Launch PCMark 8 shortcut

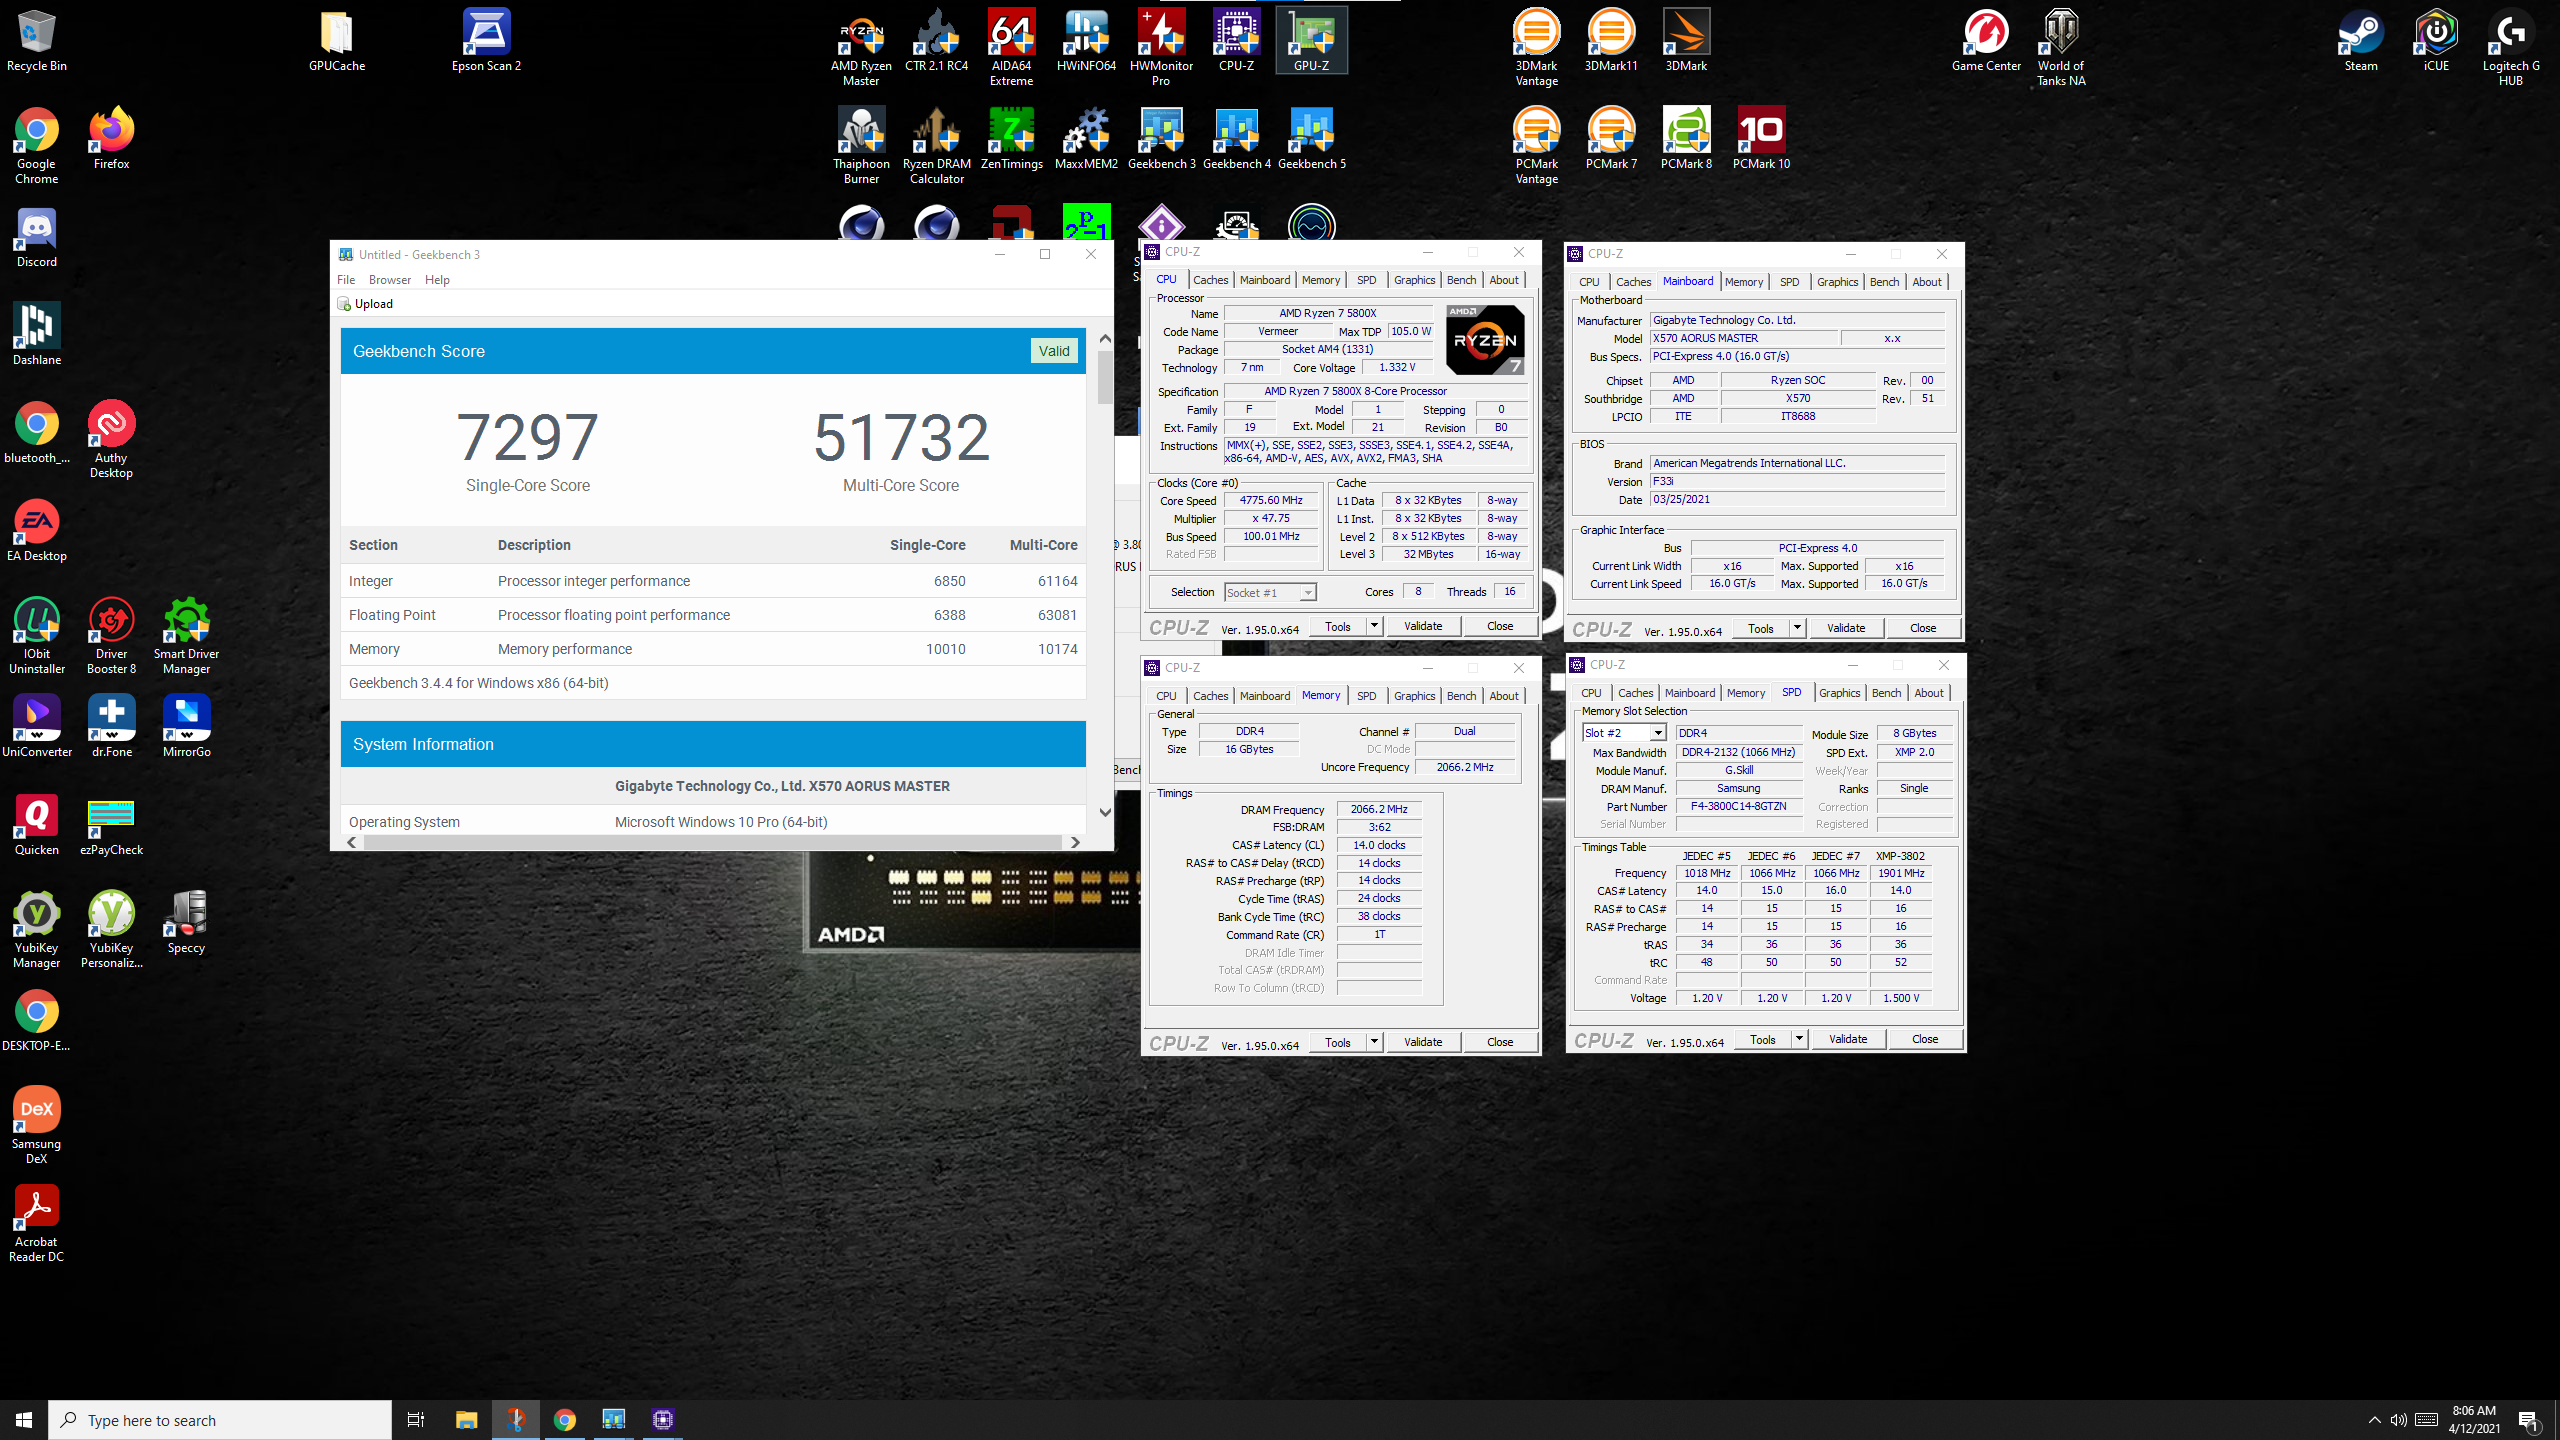[x=1686, y=140]
